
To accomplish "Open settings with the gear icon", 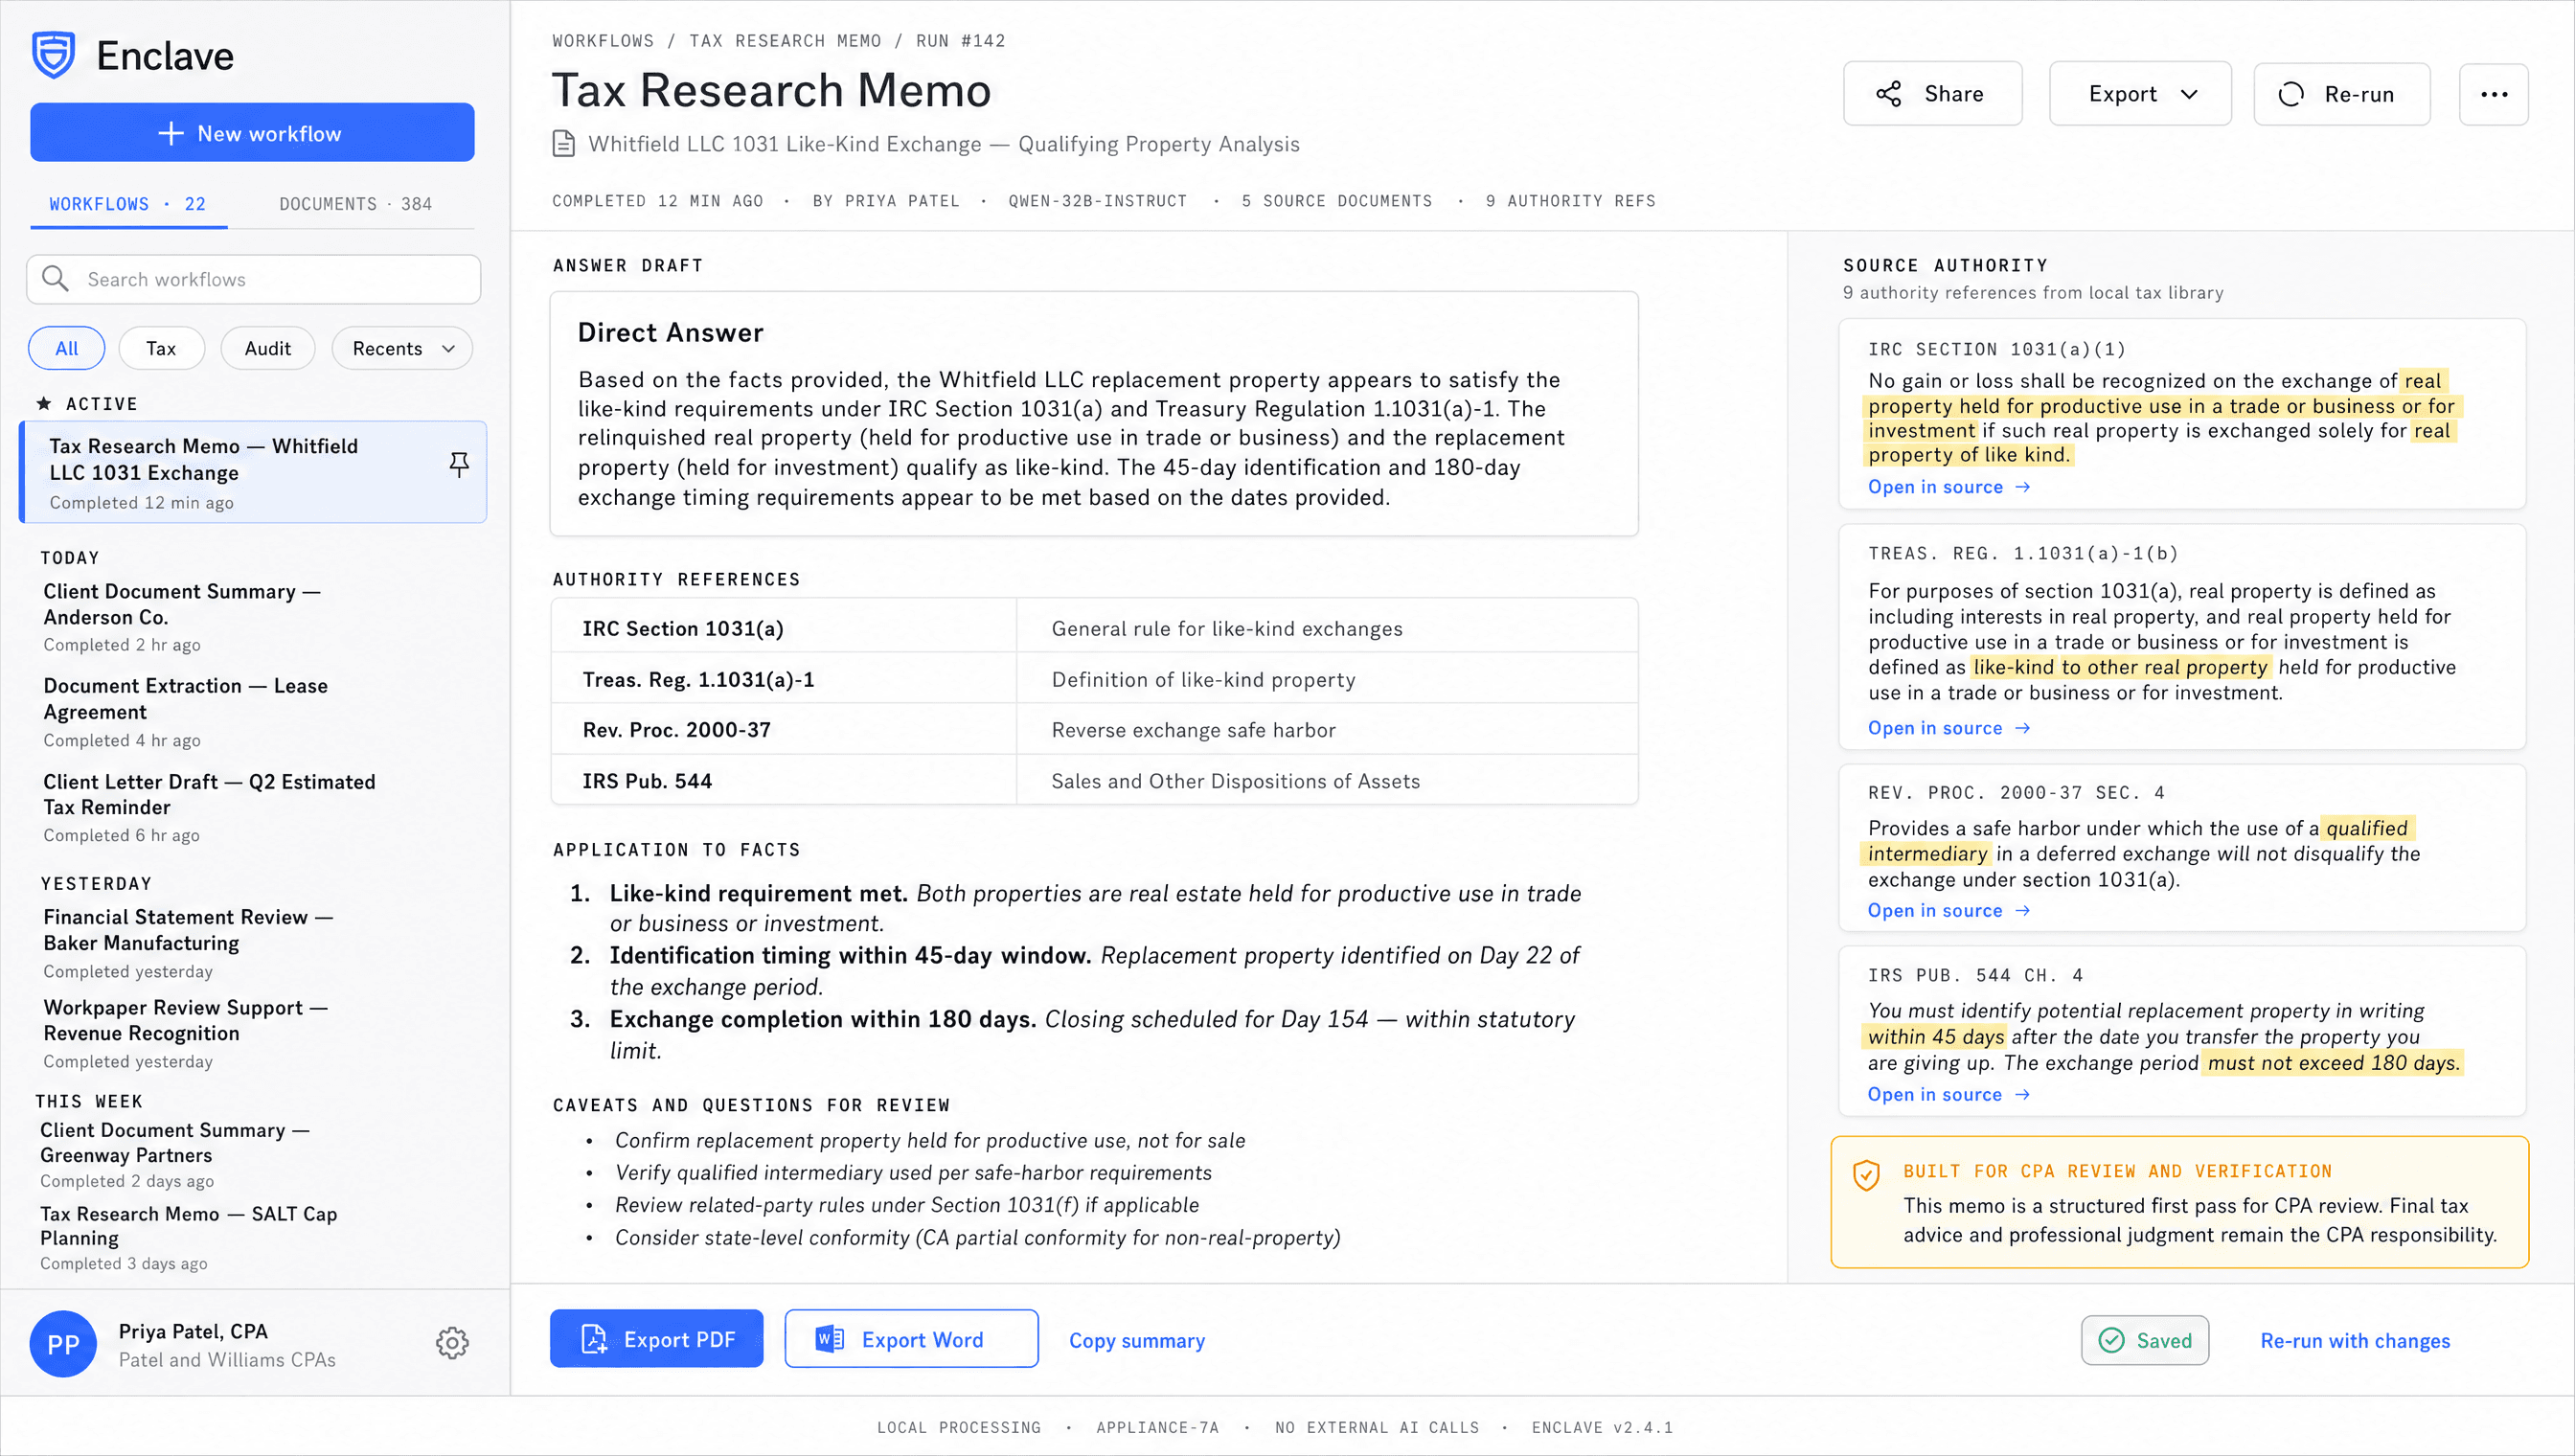I will click(x=452, y=1343).
